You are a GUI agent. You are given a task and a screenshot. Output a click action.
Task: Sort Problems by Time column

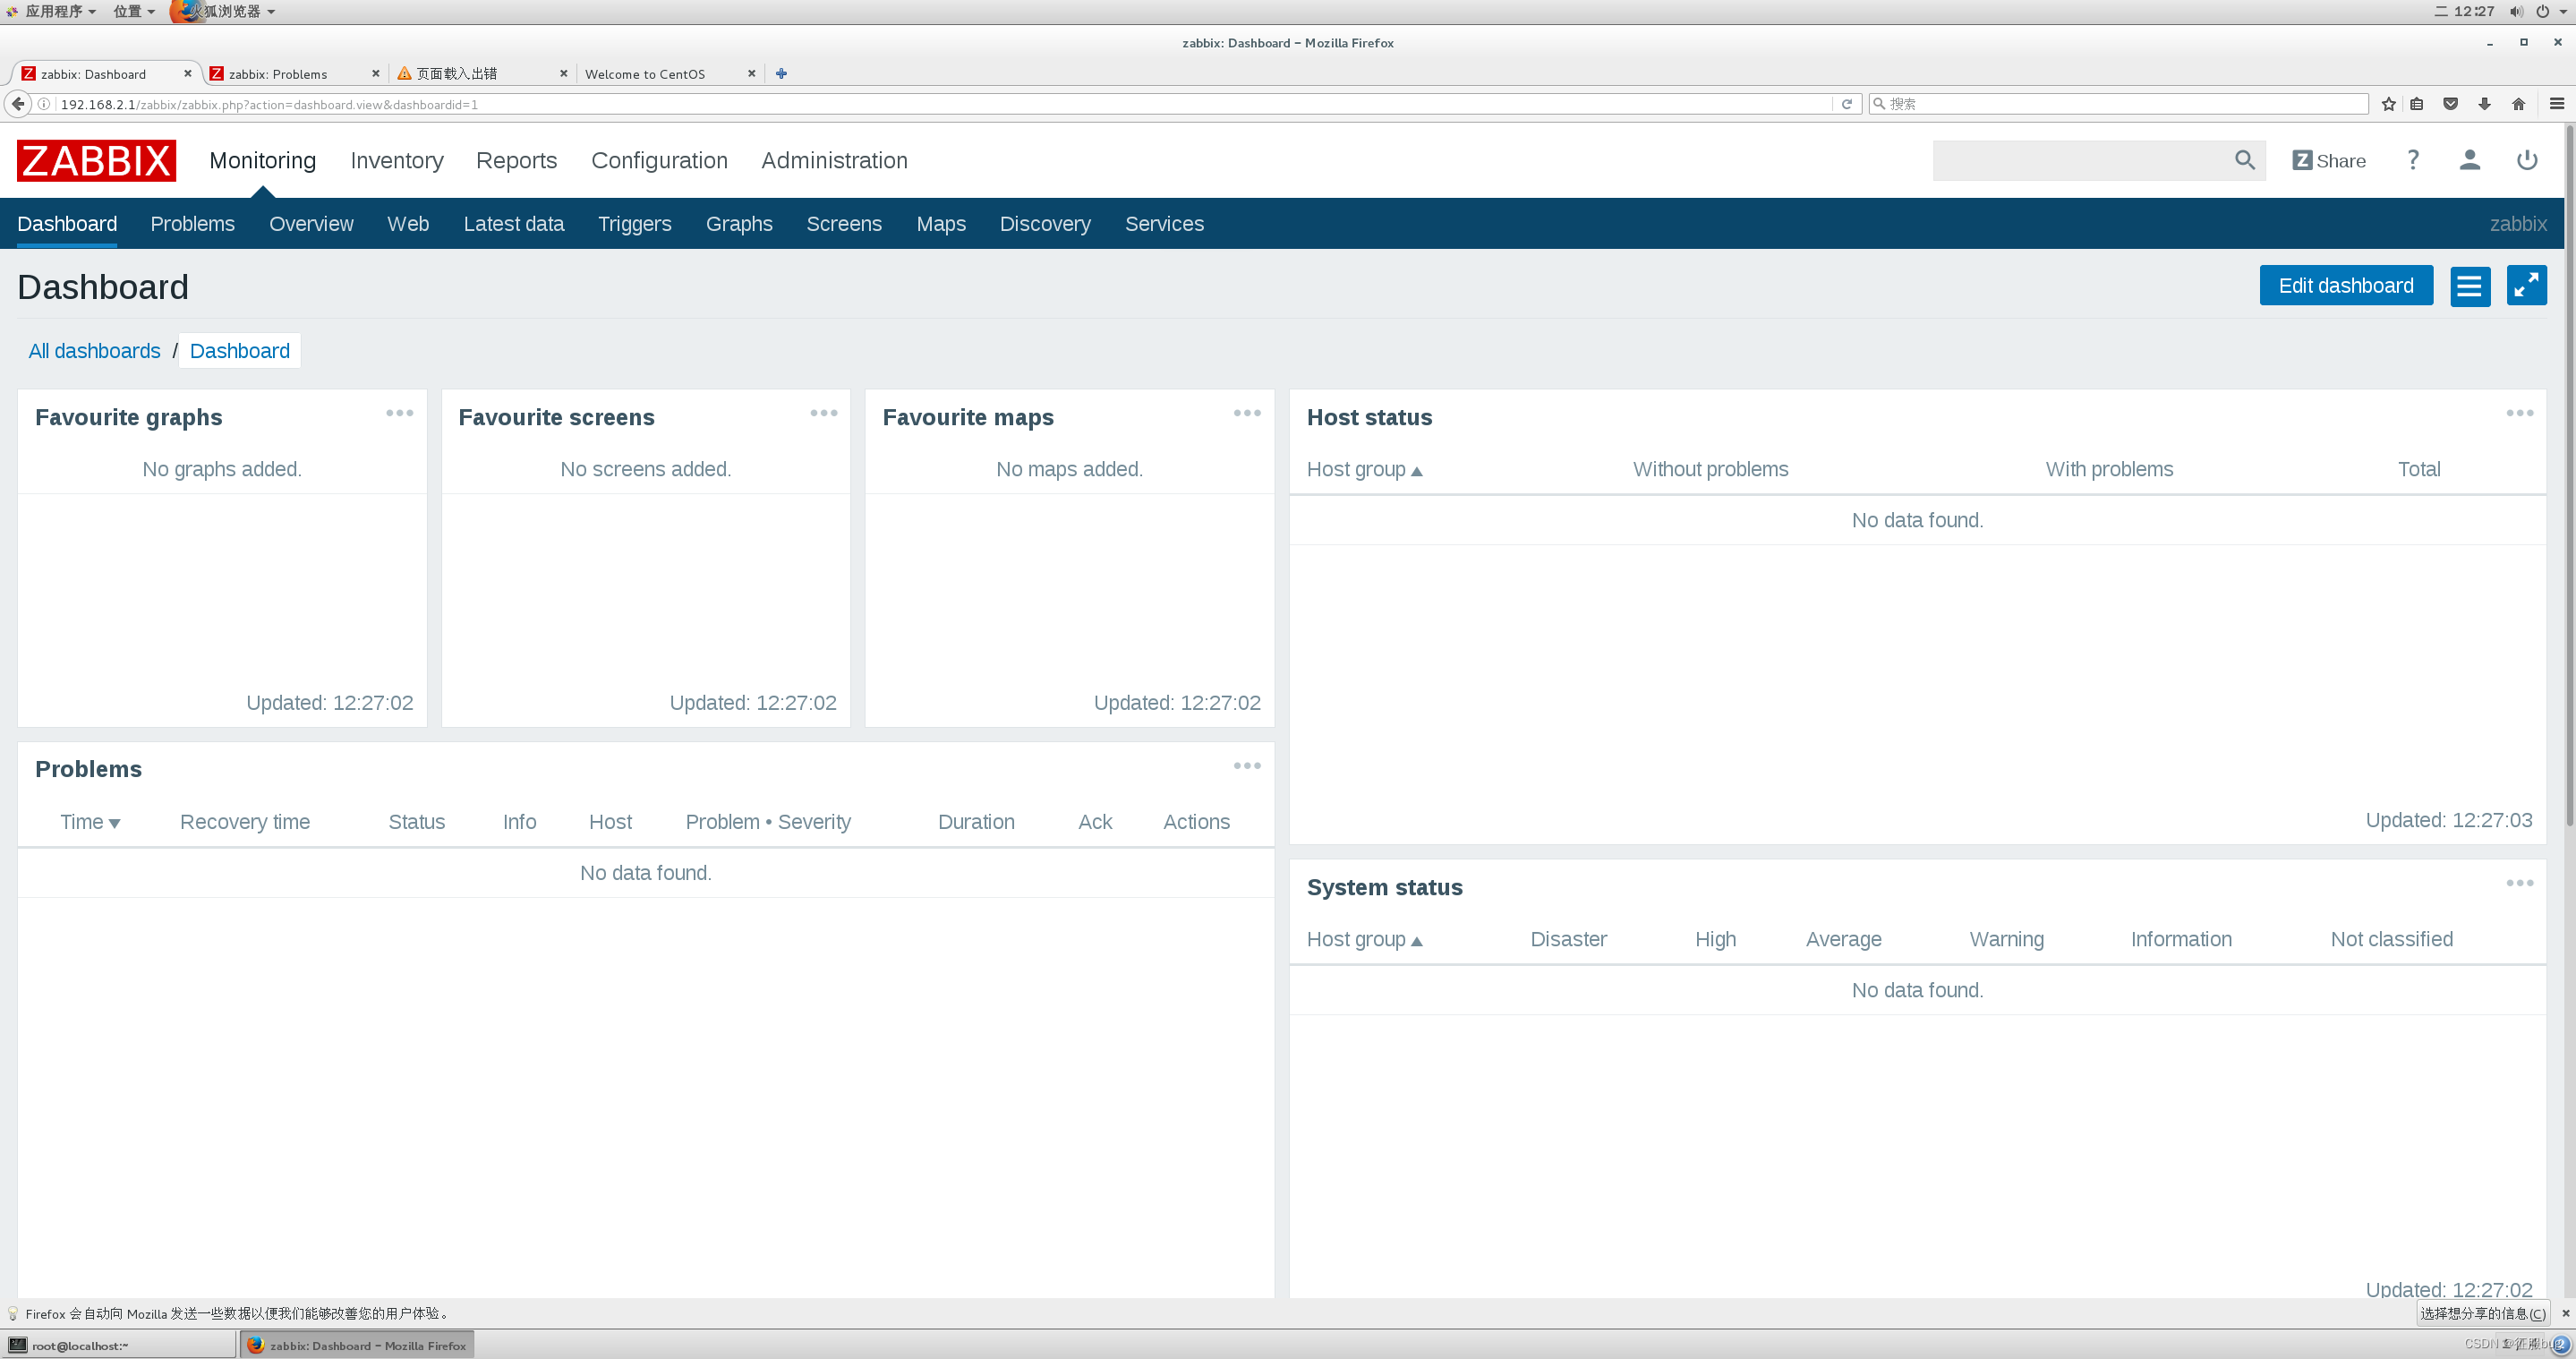click(89, 822)
